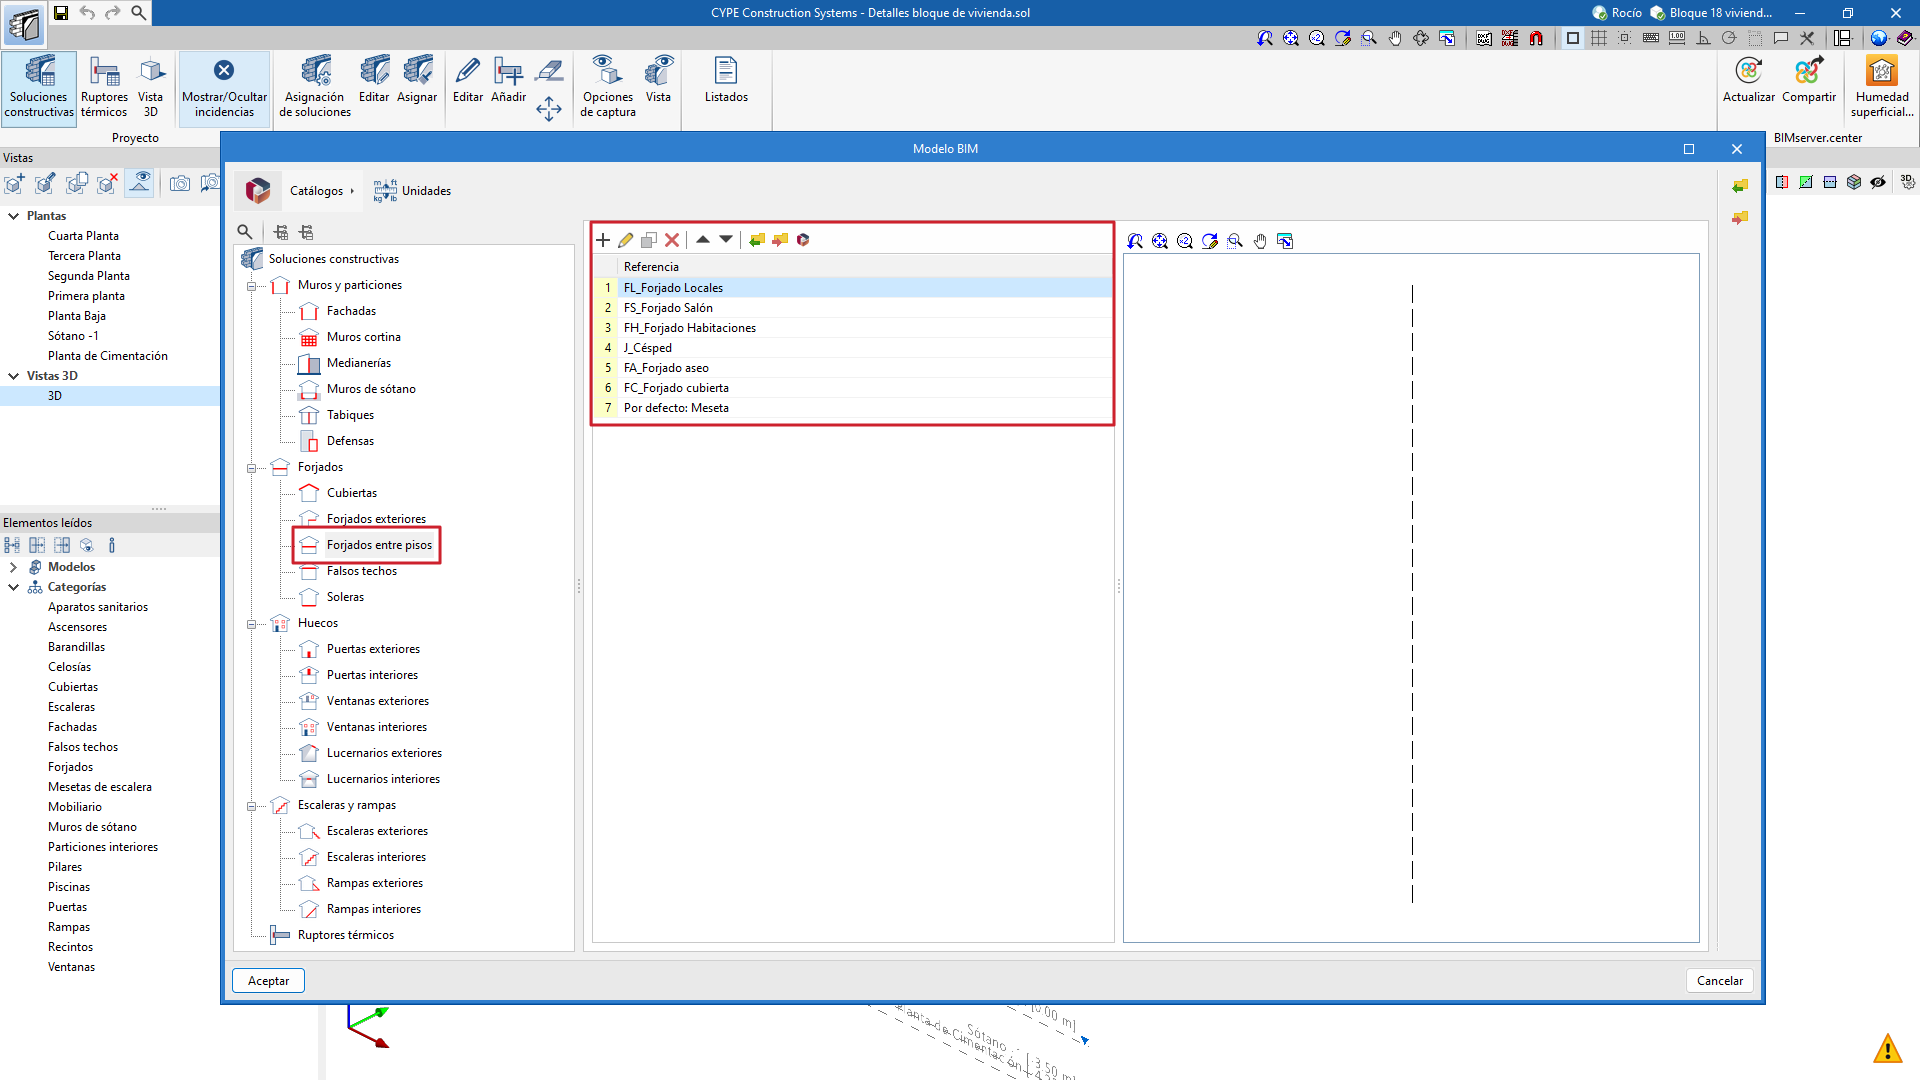The image size is (1920, 1080).
Task: Click the Aceptar button
Action: coord(268,981)
